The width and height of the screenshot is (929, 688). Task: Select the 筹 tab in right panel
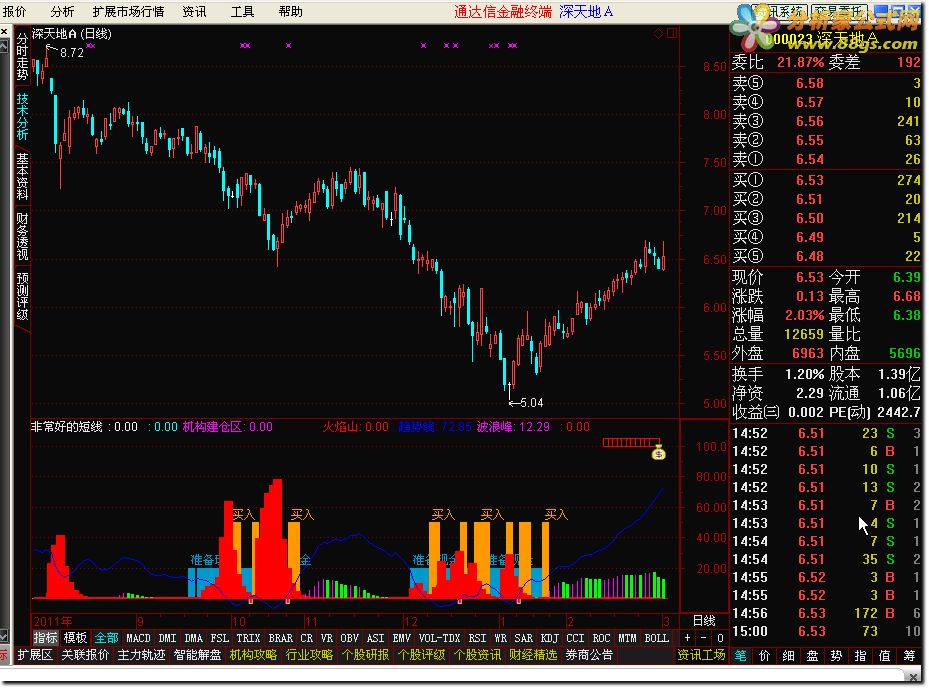coord(909,655)
